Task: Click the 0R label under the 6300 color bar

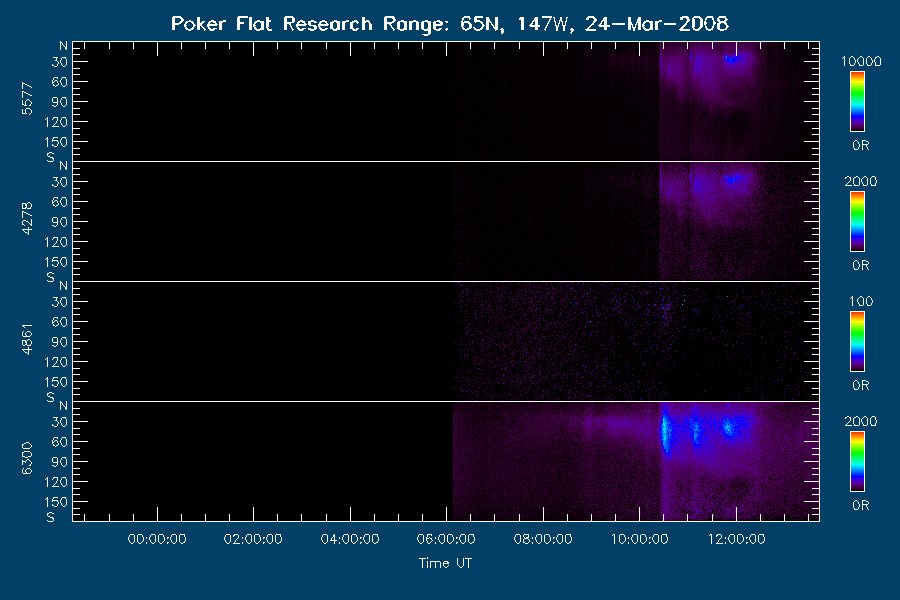Action: coord(860,505)
